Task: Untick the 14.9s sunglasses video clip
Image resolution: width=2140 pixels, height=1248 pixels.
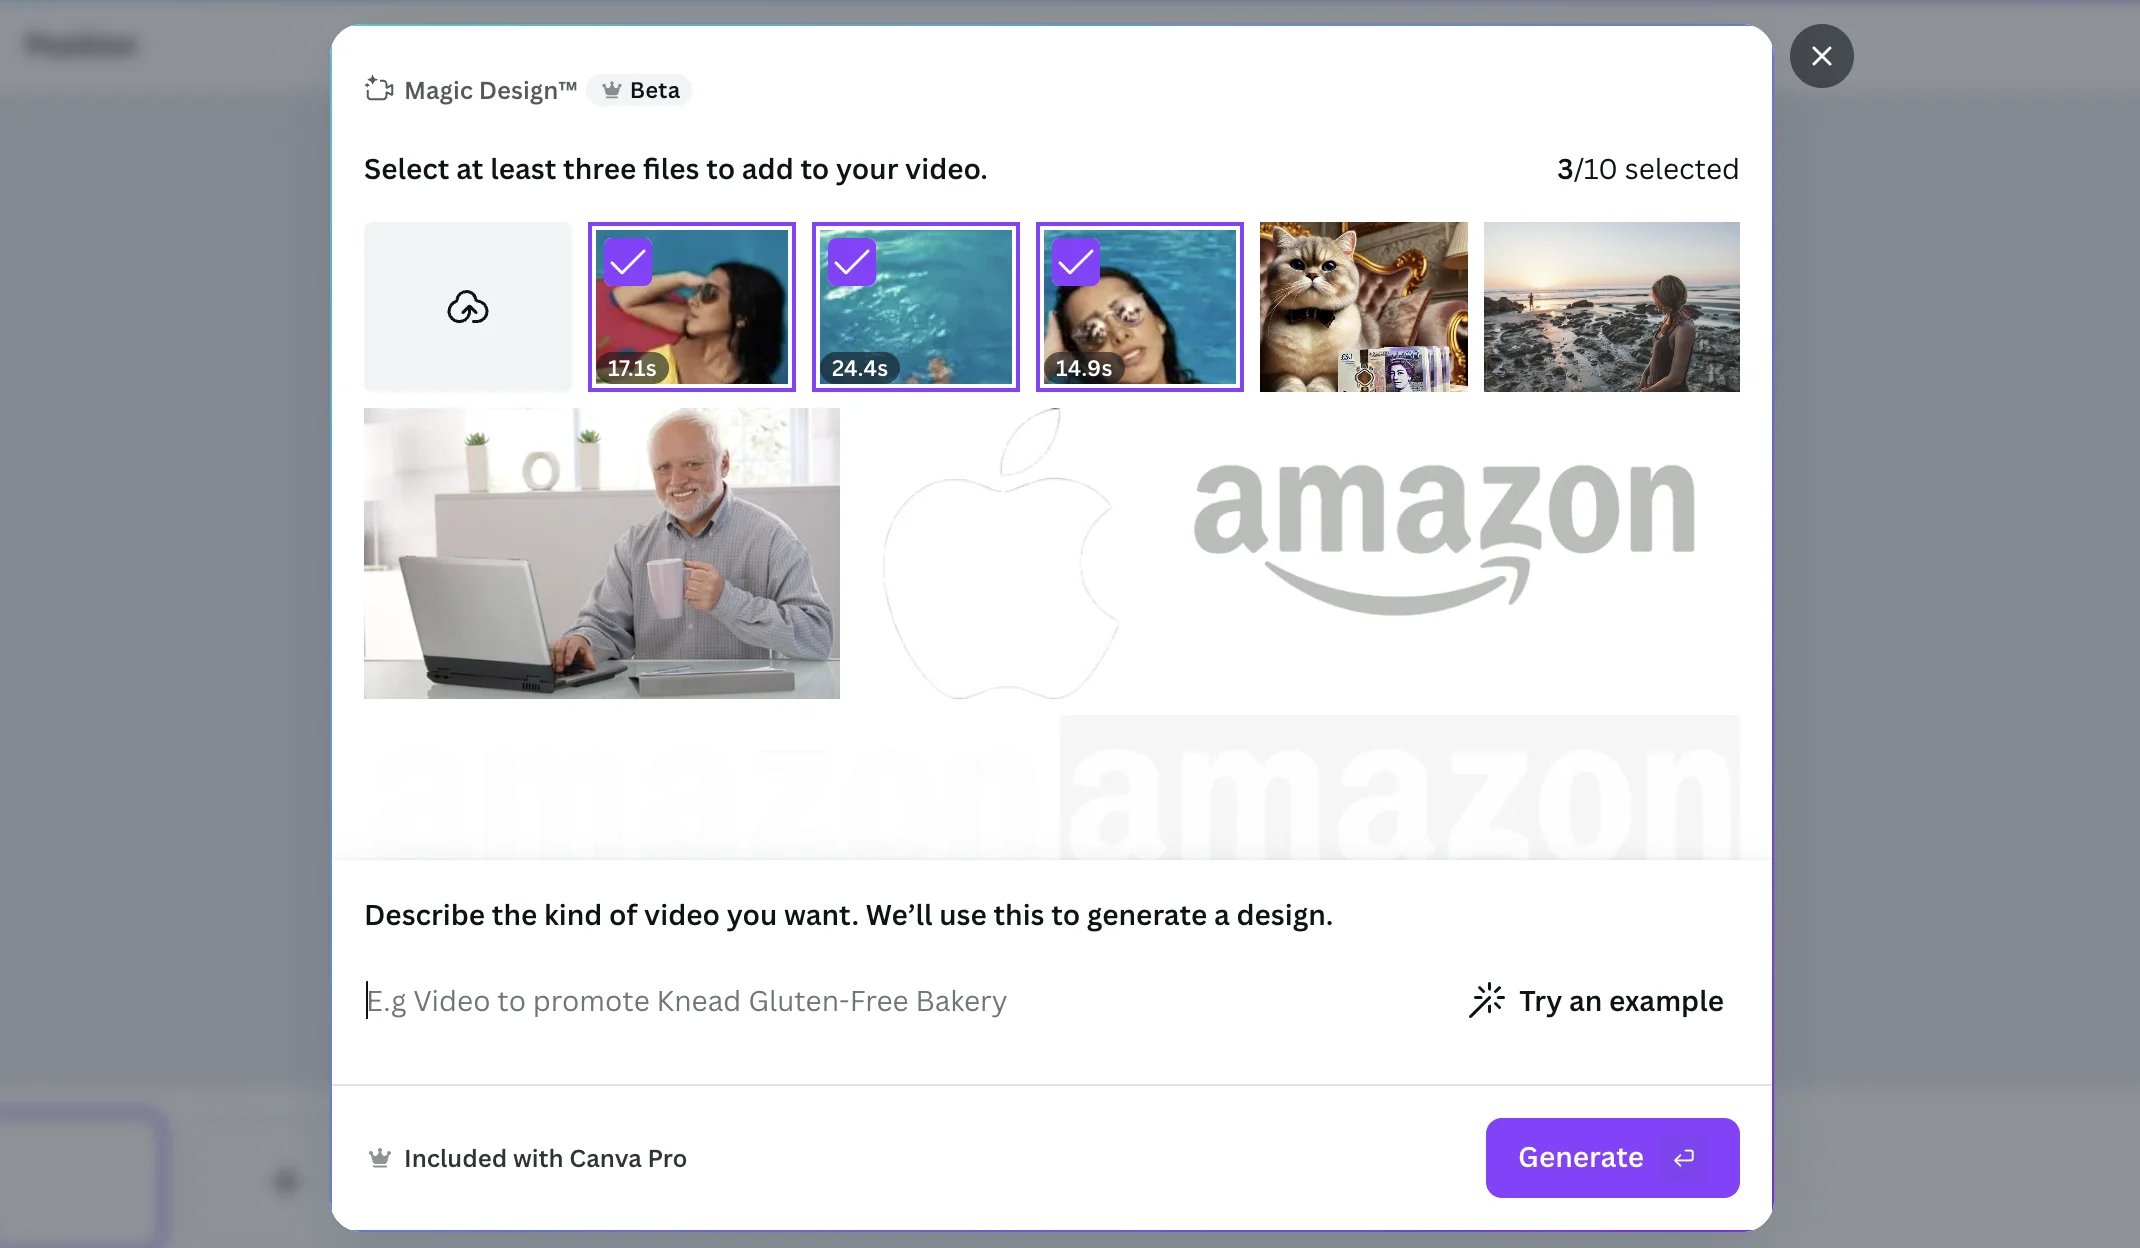Action: point(1140,307)
